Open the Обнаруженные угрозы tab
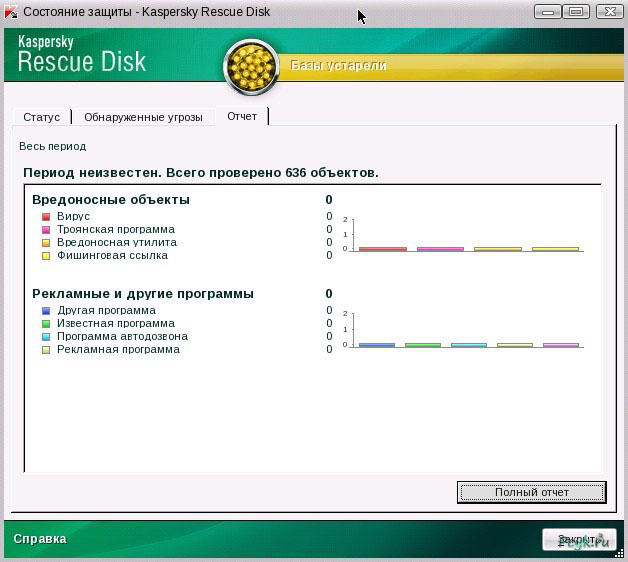The image size is (628, 562). tap(143, 117)
